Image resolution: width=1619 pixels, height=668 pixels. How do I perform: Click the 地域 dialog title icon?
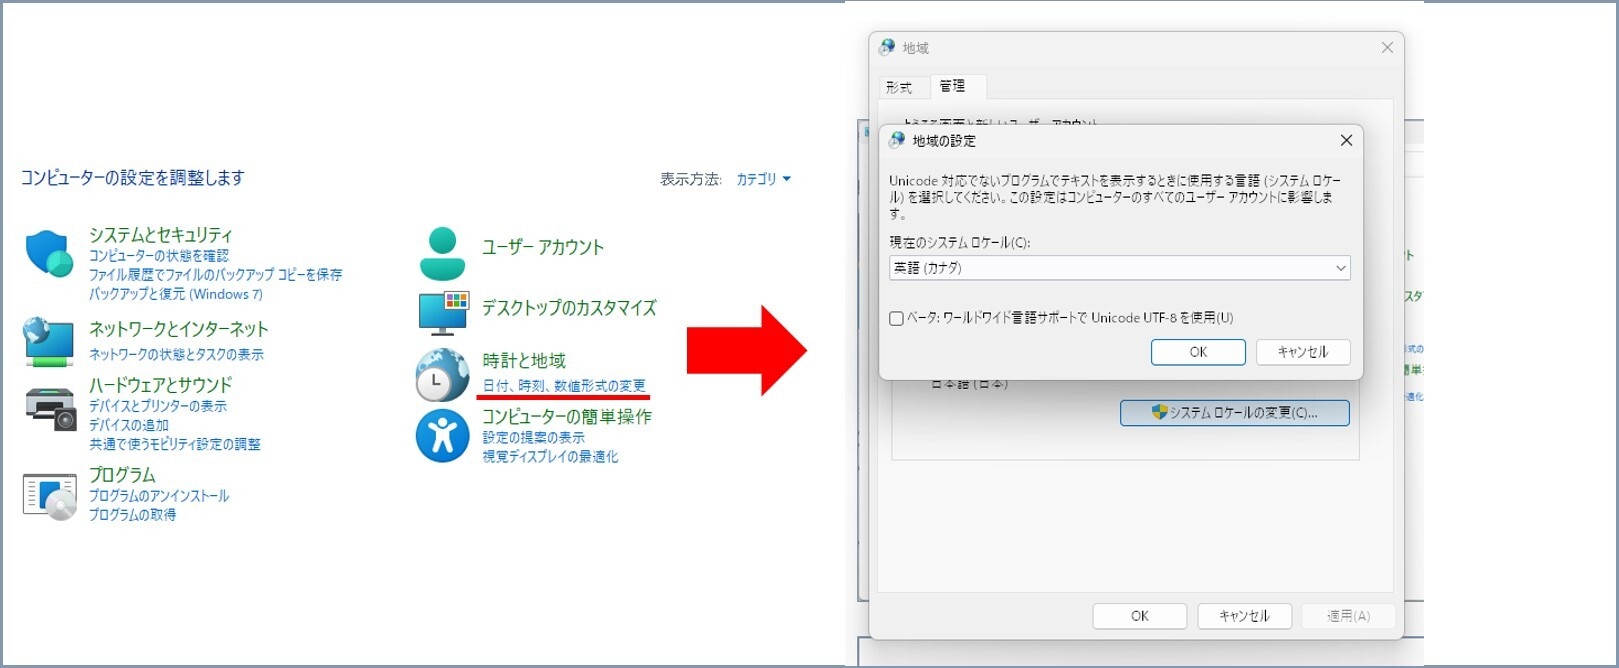click(x=887, y=47)
